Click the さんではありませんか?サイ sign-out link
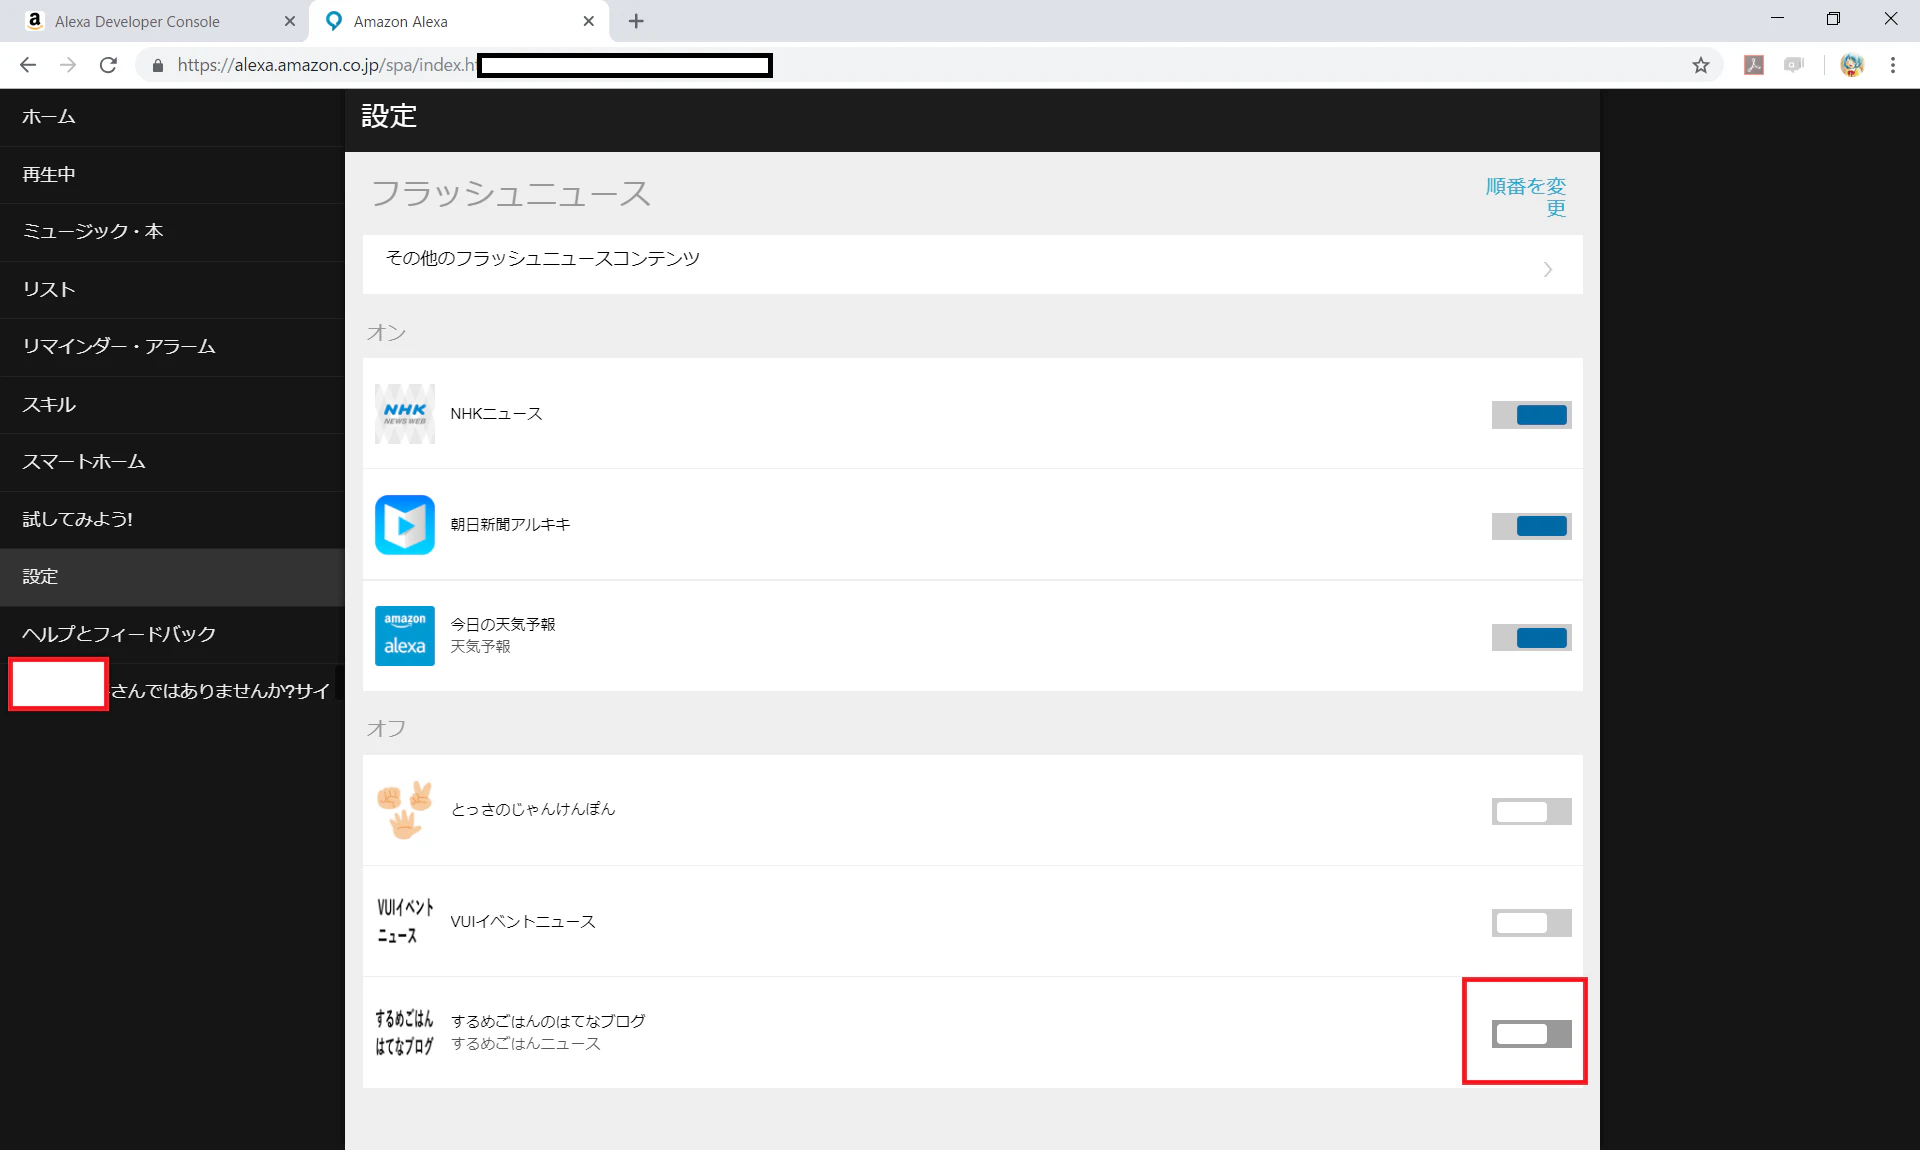The height and width of the screenshot is (1150, 1920). pos(220,691)
